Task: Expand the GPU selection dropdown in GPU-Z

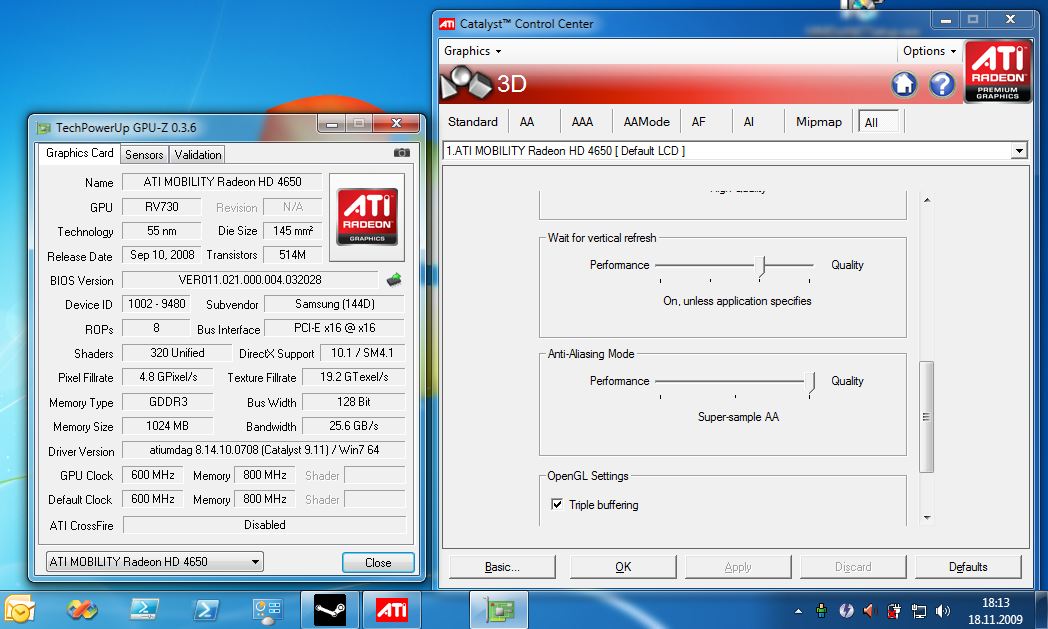Action: pyautogui.click(x=255, y=562)
